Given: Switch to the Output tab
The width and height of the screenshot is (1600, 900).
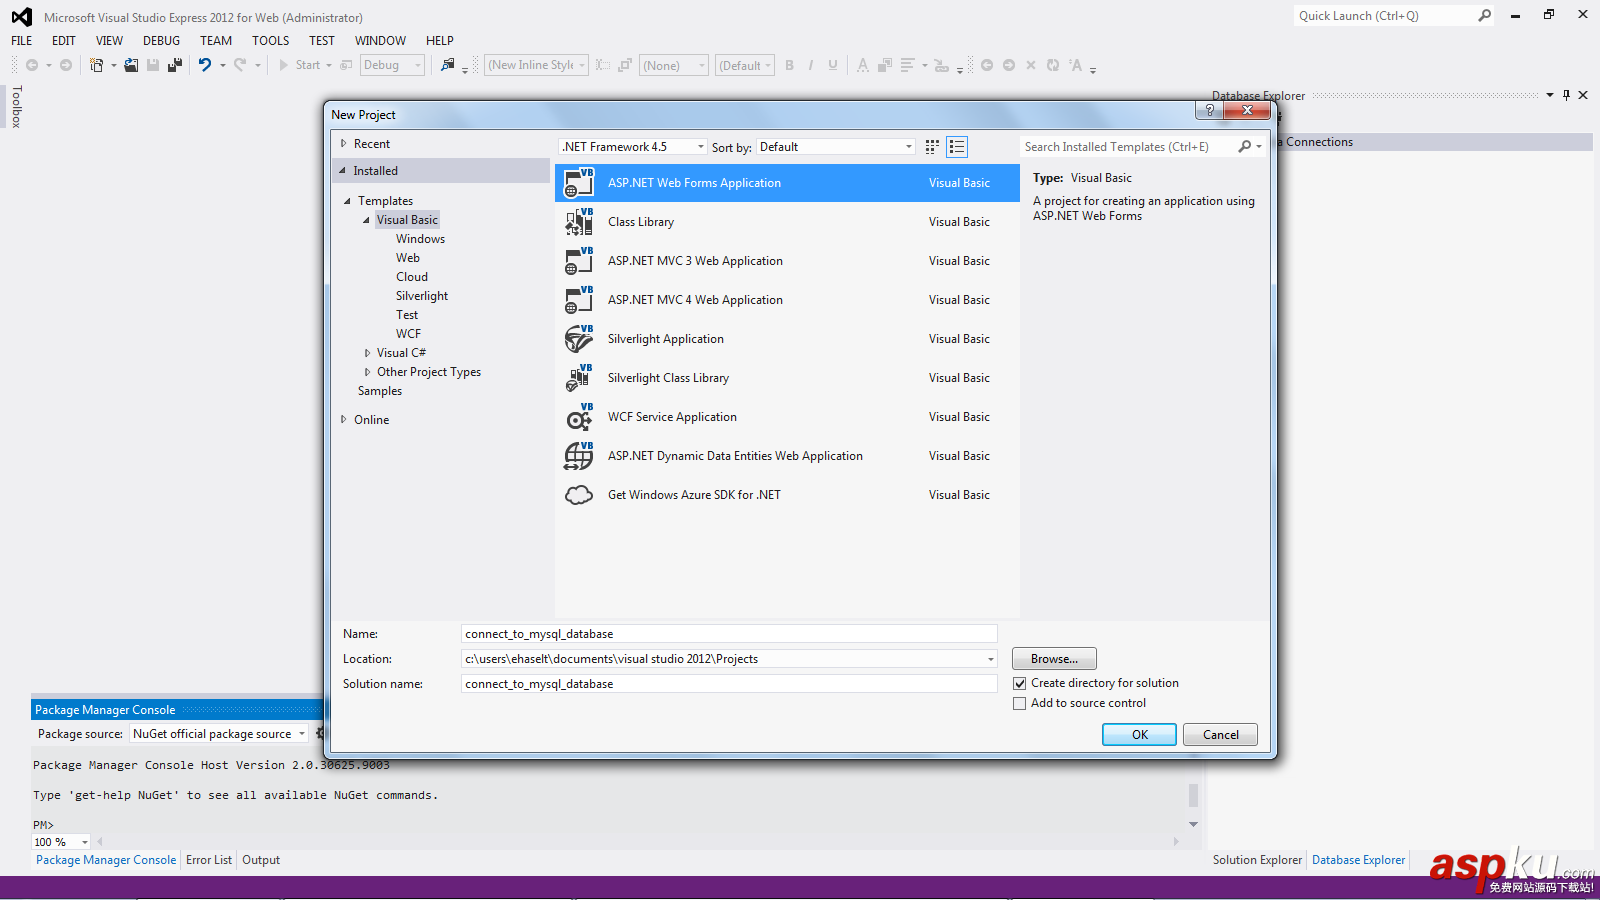Looking at the screenshot, I should (x=261, y=860).
